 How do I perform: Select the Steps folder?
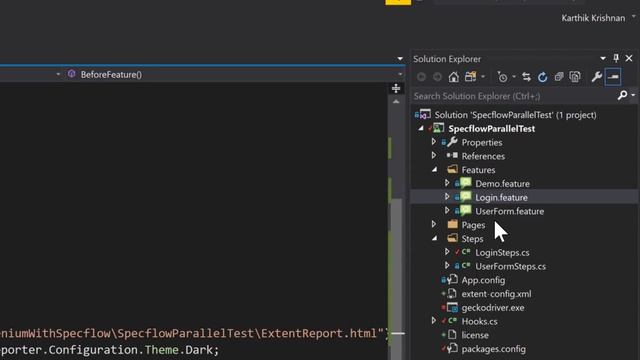coord(472,239)
